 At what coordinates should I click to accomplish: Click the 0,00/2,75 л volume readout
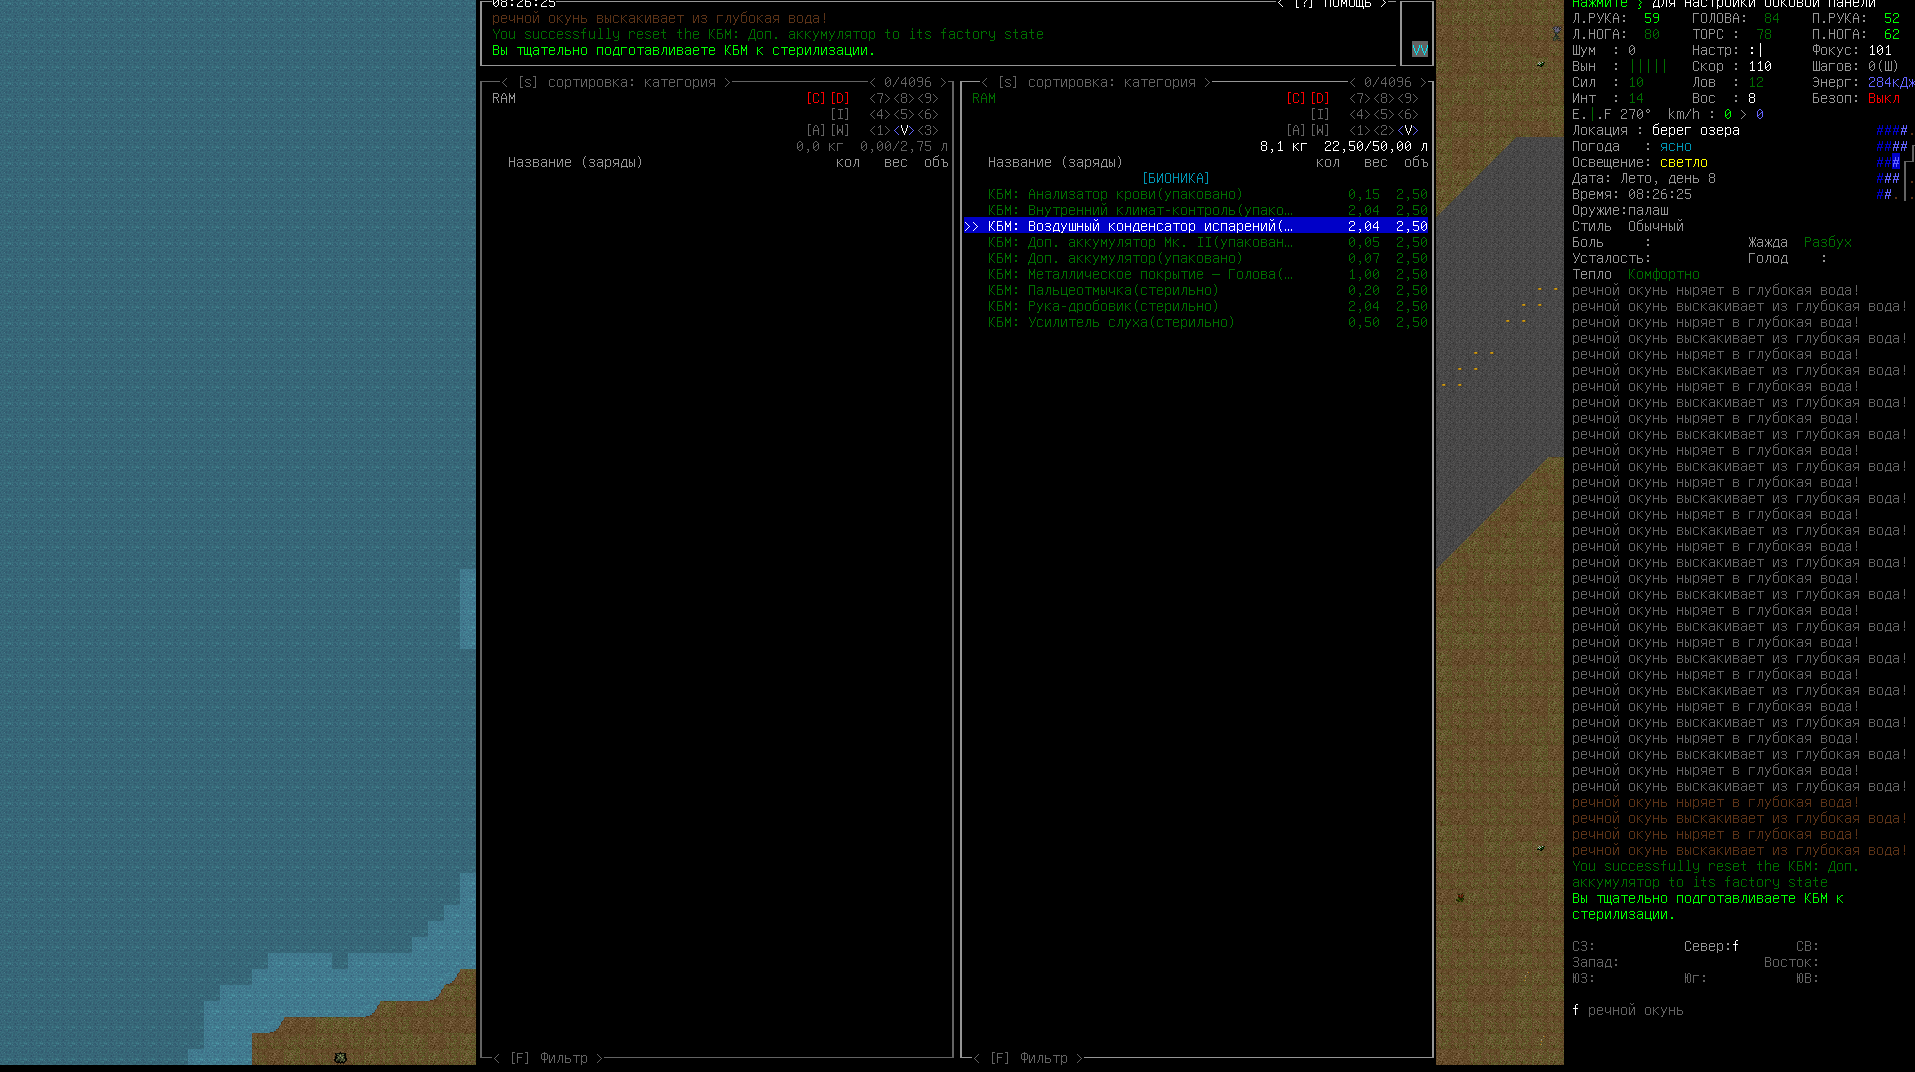pyautogui.click(x=904, y=146)
